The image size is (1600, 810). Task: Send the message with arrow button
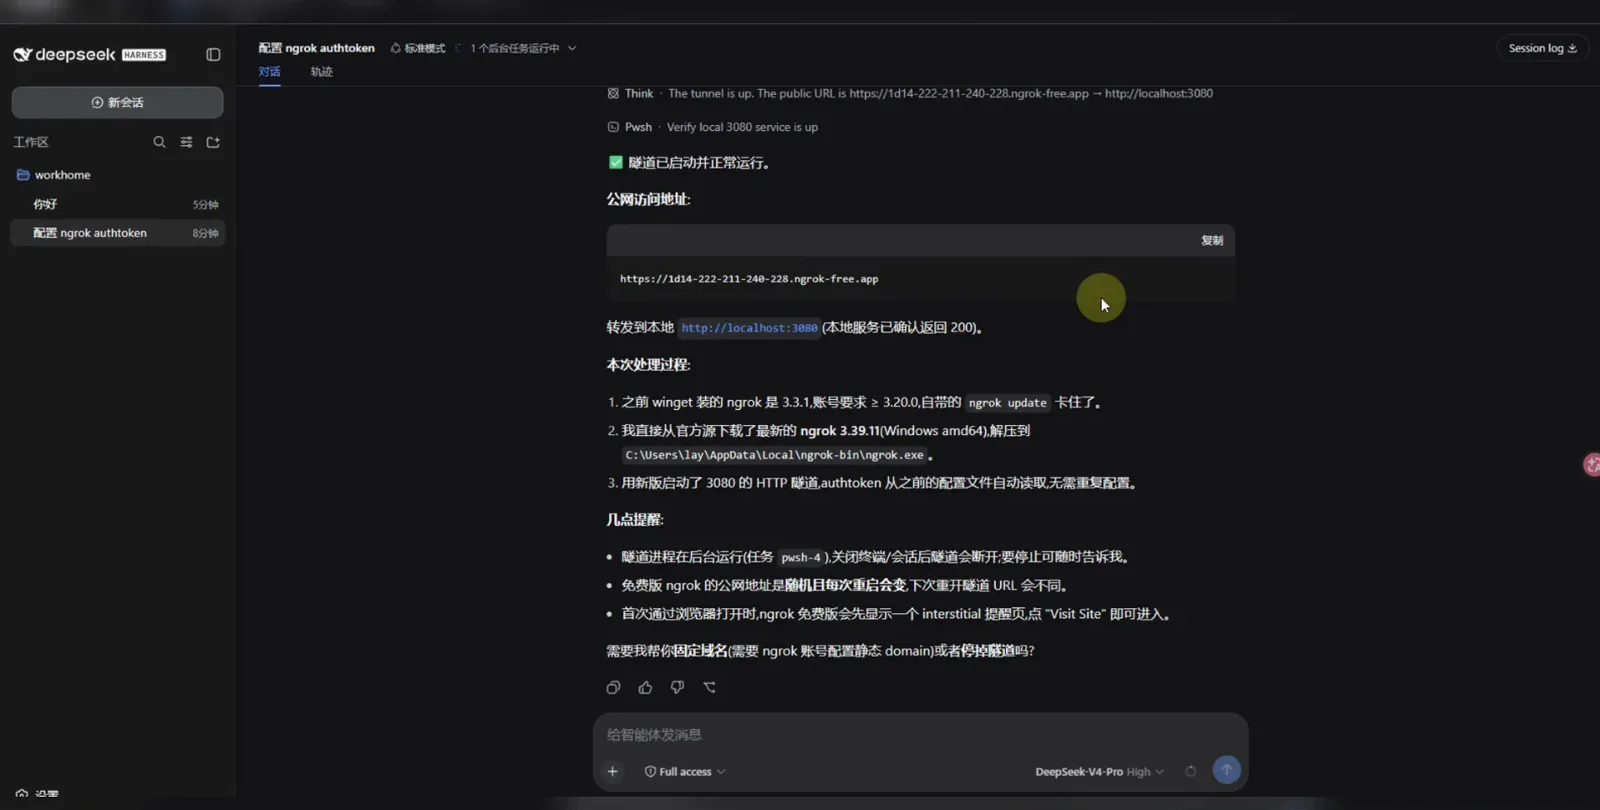(1227, 770)
